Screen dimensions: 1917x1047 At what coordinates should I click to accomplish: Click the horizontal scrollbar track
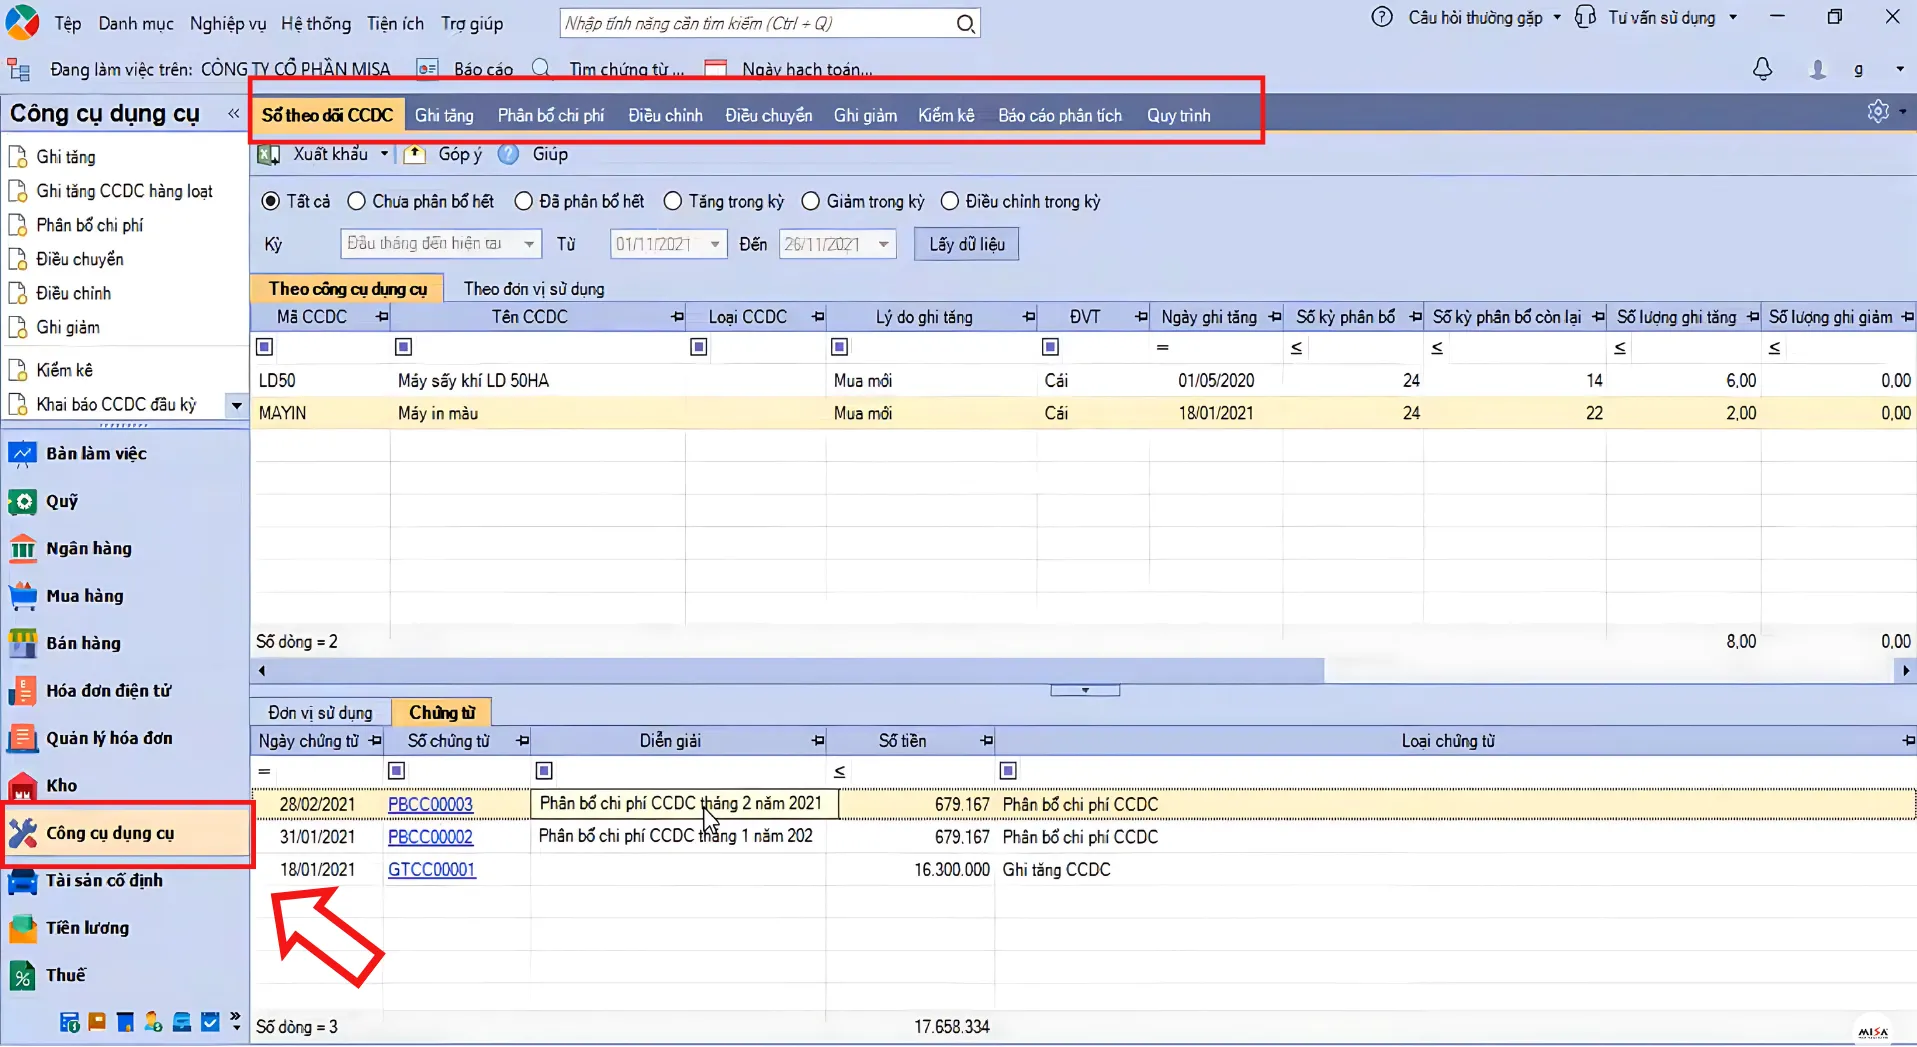click(x=1610, y=671)
